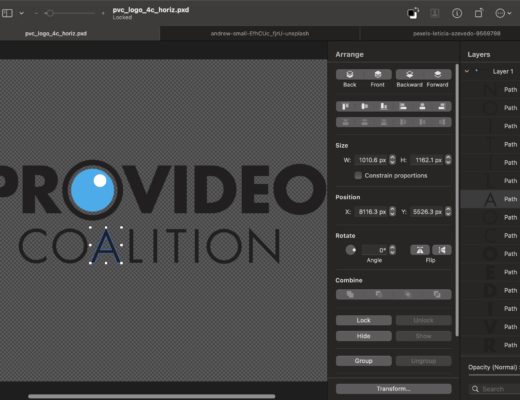This screenshot has width=520, height=400.
Task: Click the Flip button with horizontal mirror line
Action: (420, 250)
